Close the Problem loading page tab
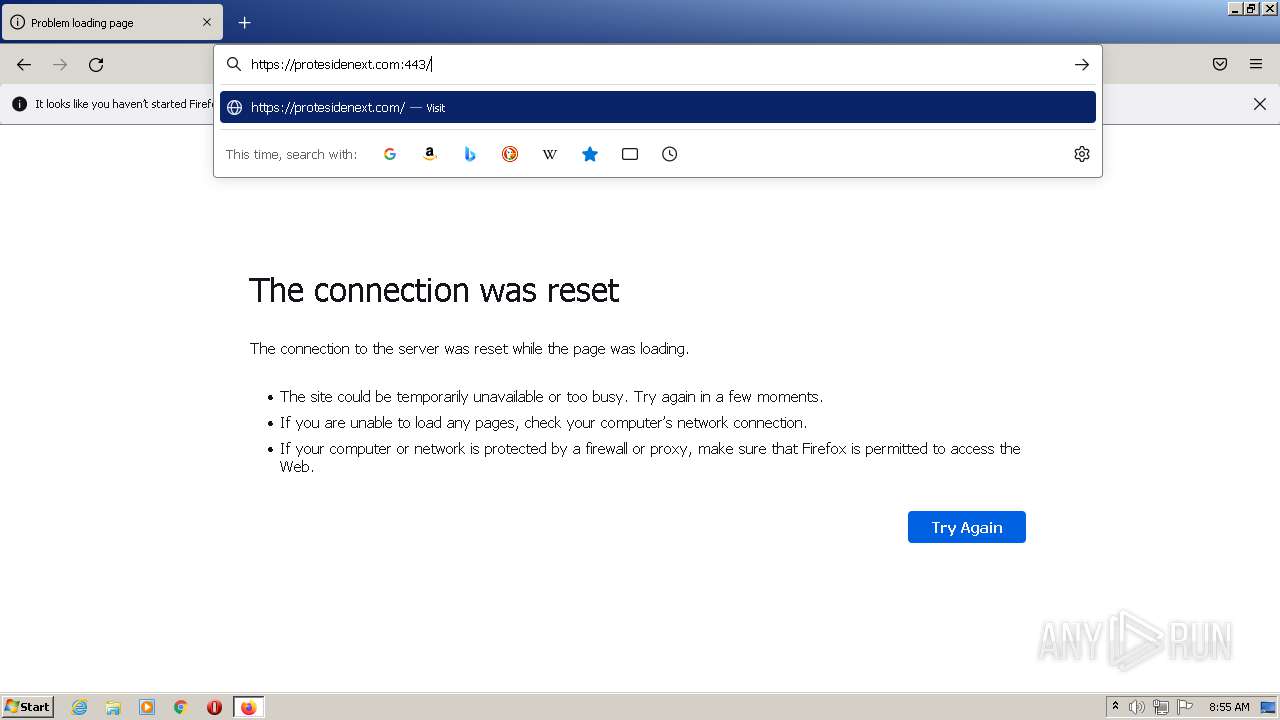The width and height of the screenshot is (1280, 720). click(207, 22)
